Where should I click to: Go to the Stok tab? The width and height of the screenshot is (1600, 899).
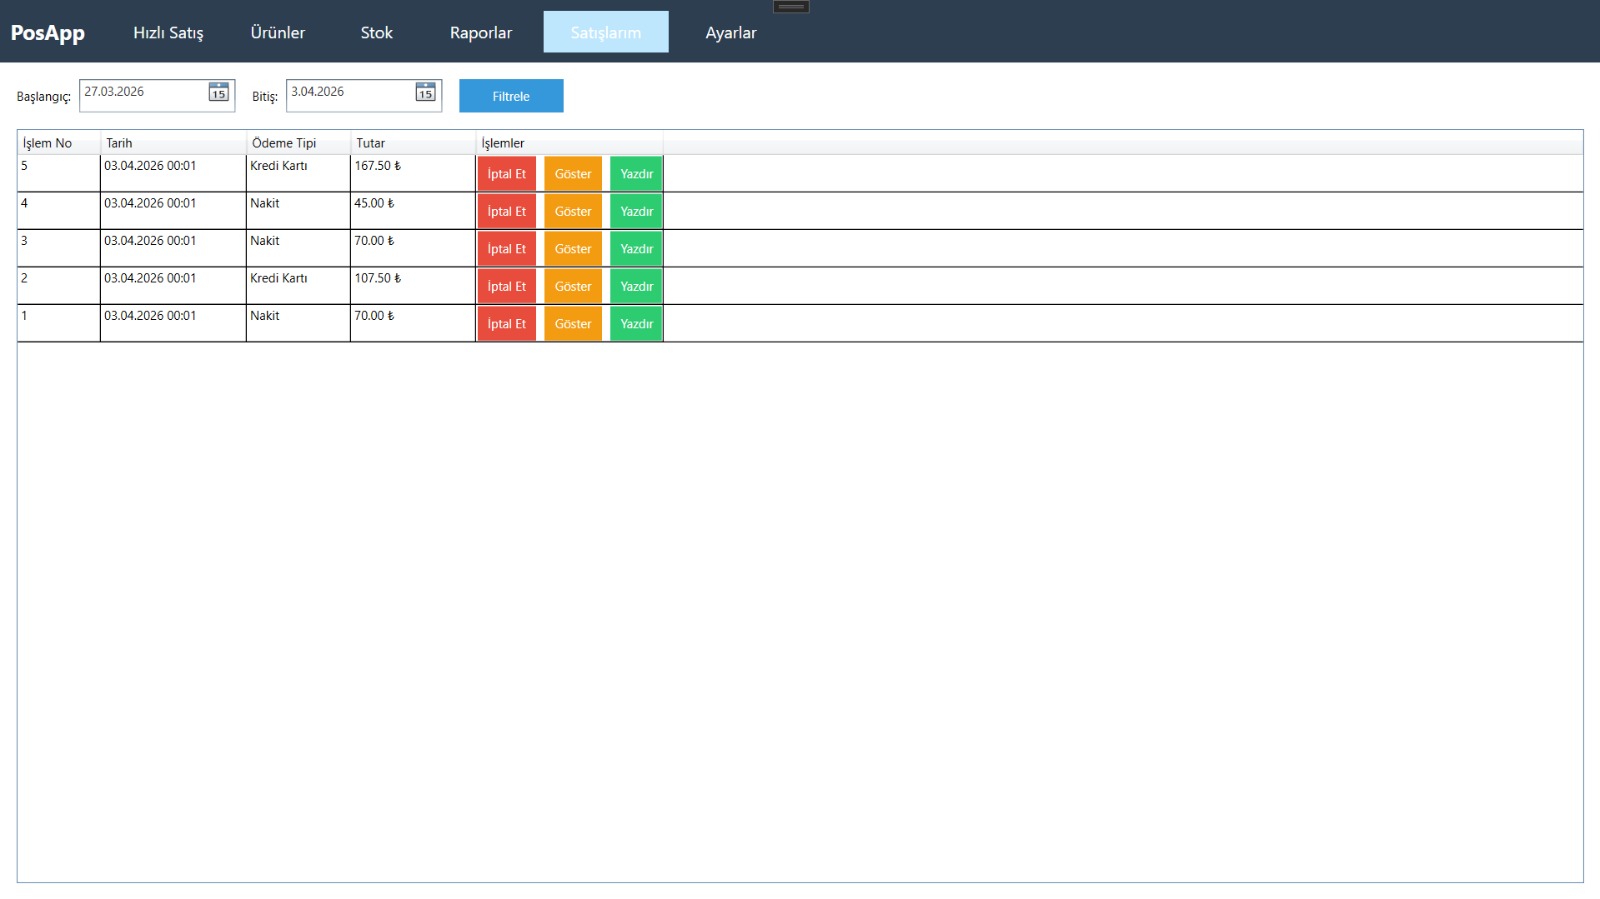click(376, 32)
